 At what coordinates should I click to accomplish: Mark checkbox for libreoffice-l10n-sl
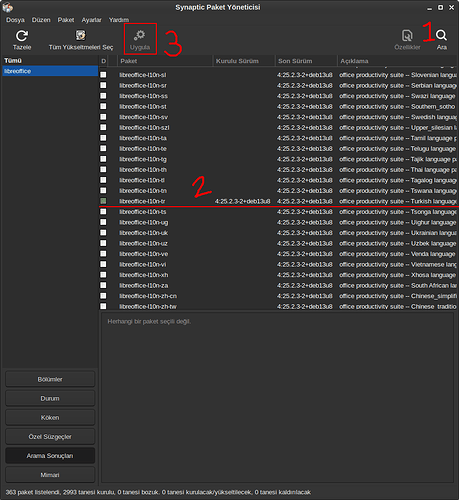[103, 75]
